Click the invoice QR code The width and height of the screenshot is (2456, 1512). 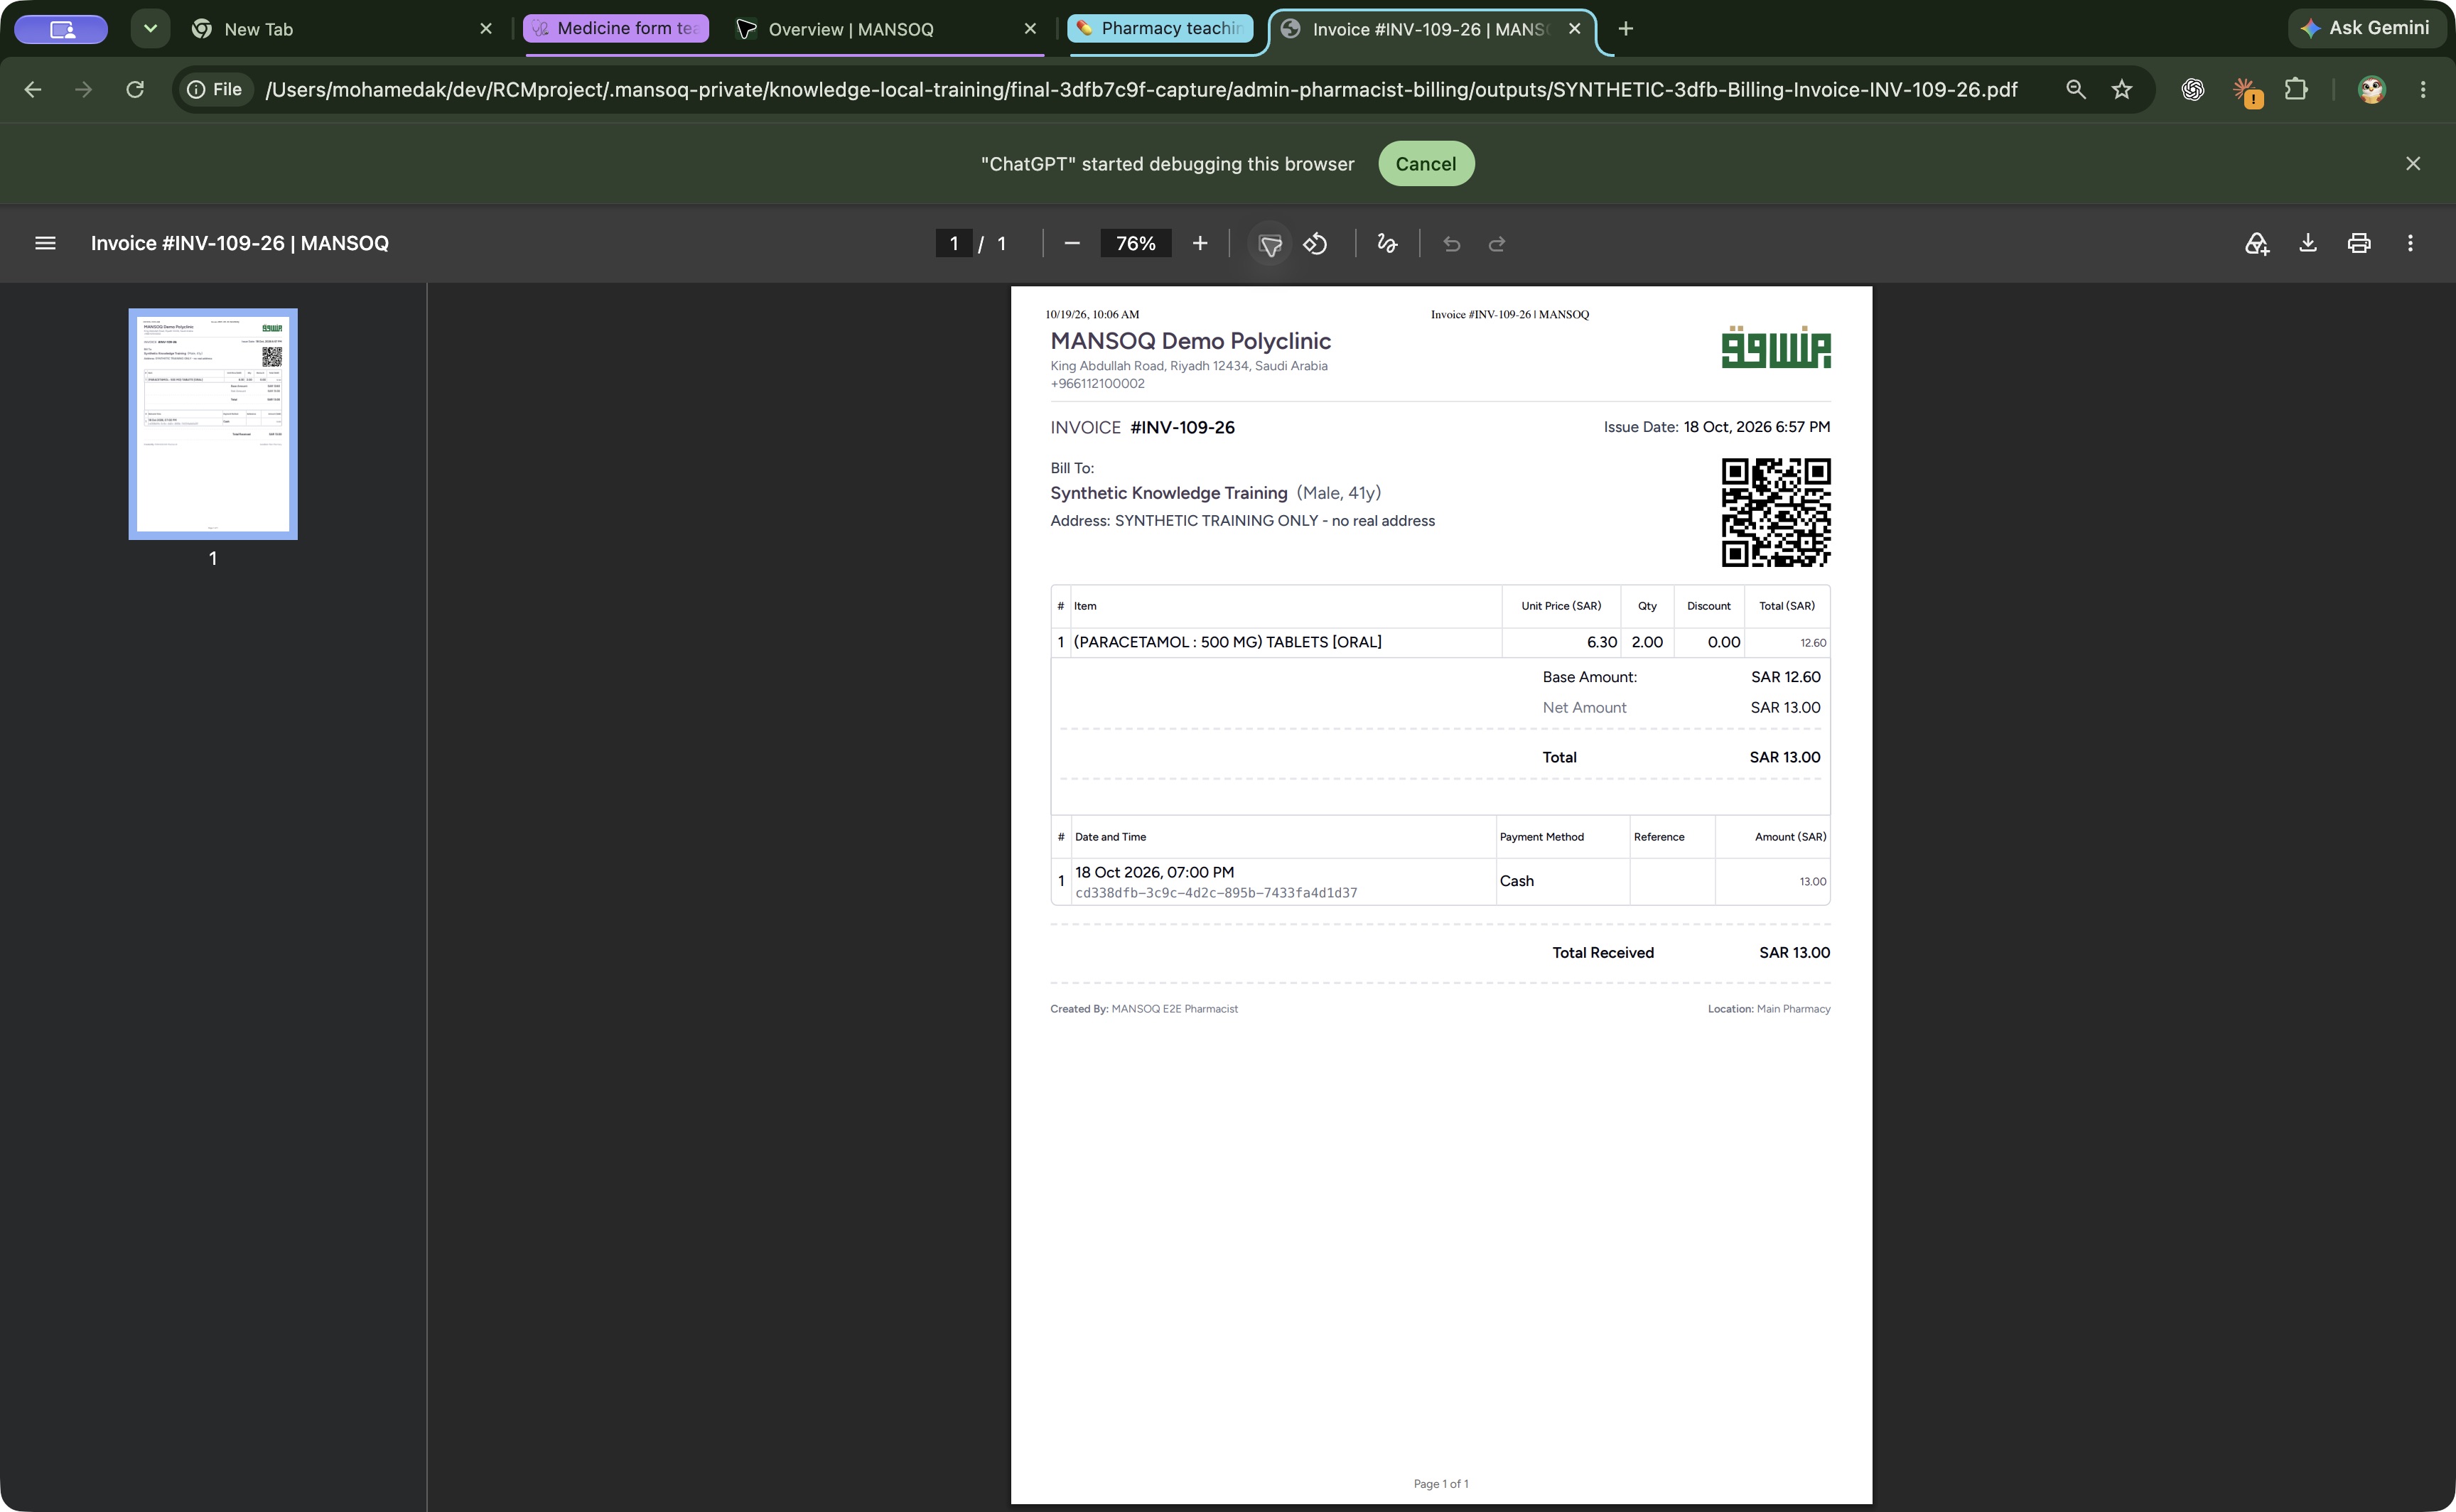[x=1776, y=512]
